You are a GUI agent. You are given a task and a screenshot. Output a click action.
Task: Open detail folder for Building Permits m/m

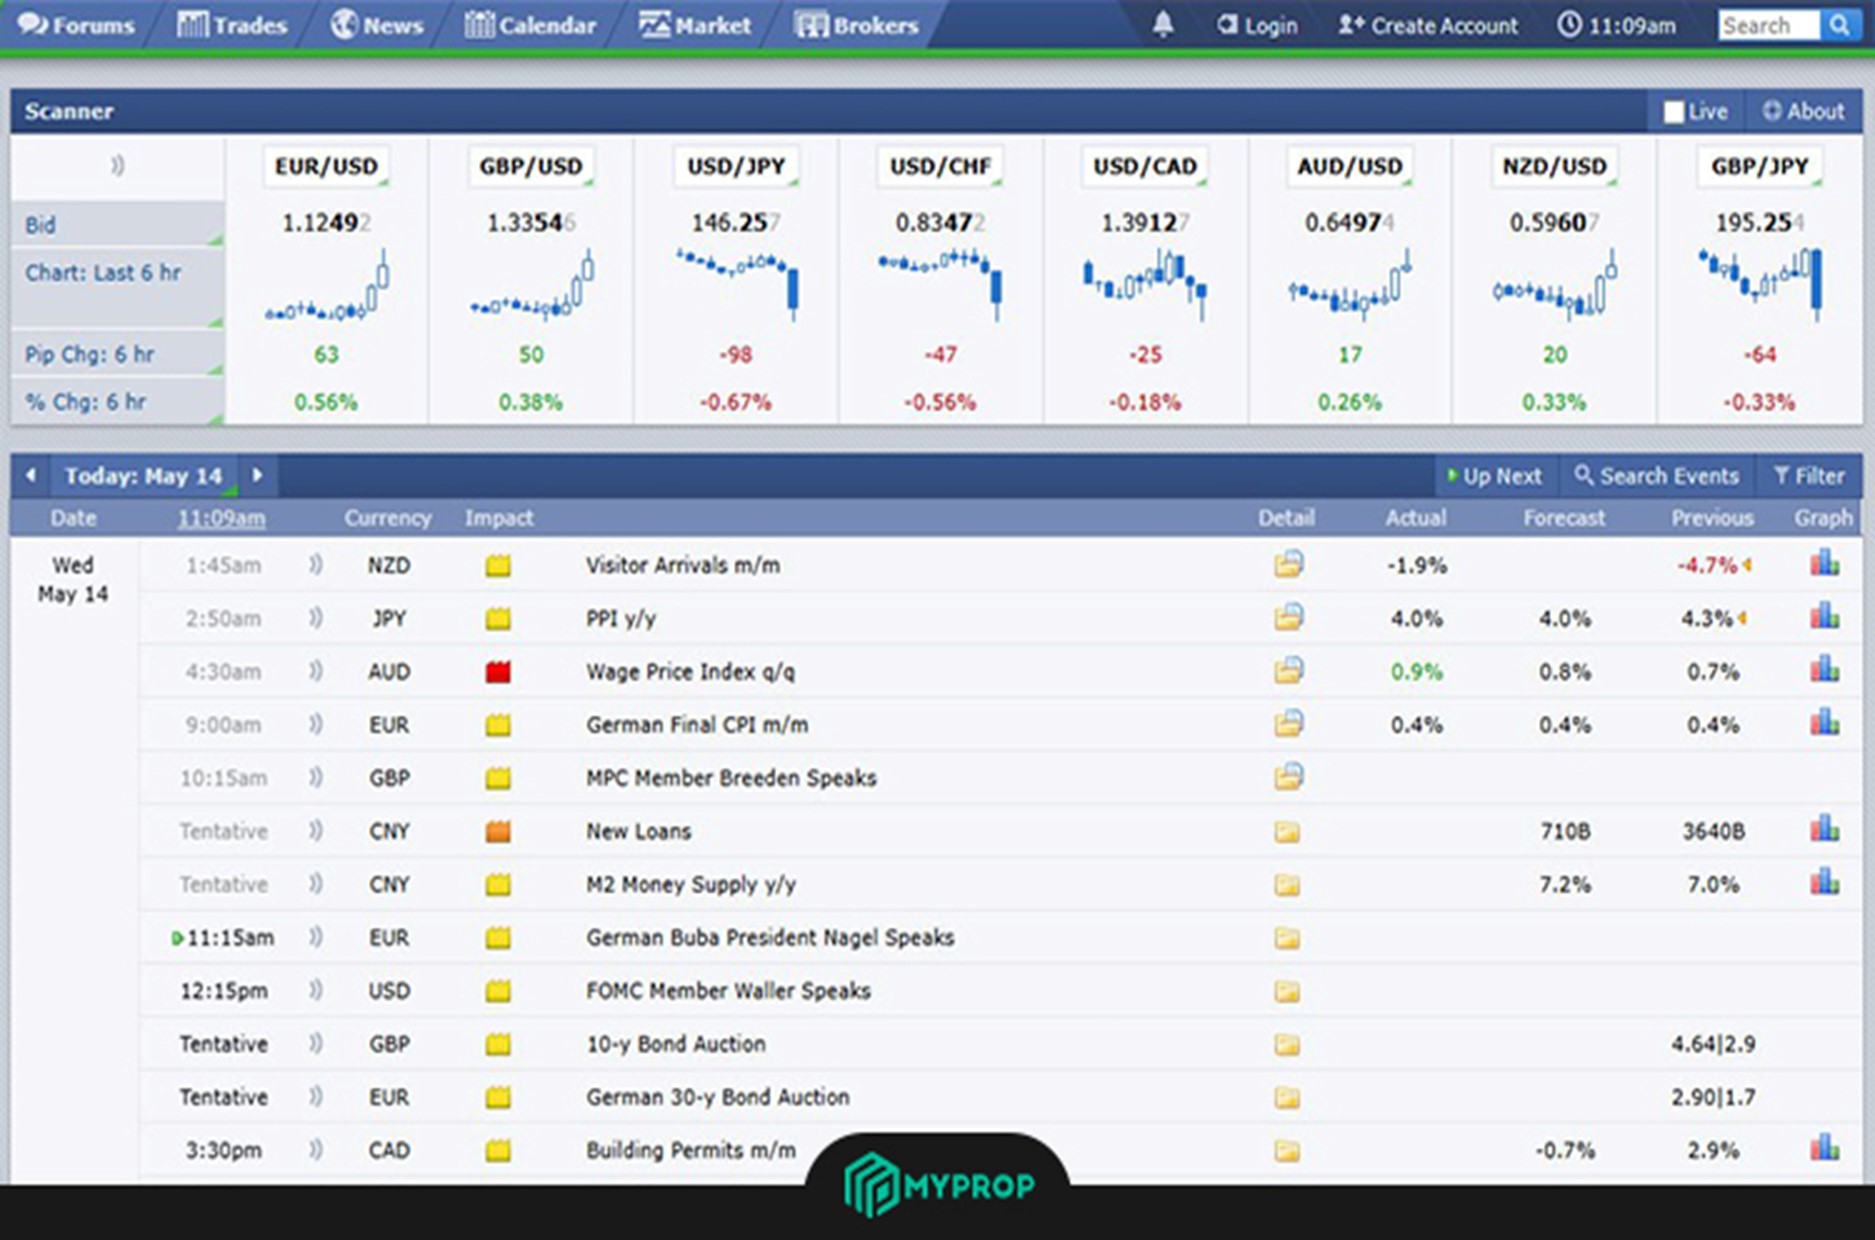tap(1287, 1151)
